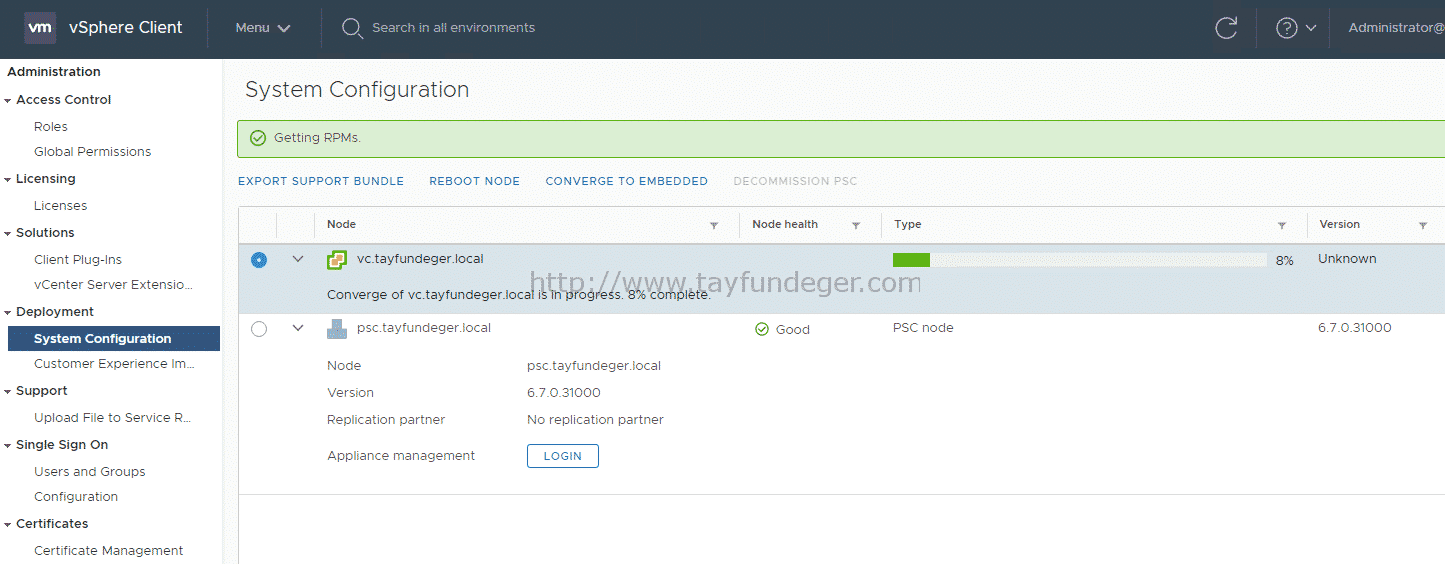
Task: Click the Administration sidebar heading
Action: tap(54, 72)
